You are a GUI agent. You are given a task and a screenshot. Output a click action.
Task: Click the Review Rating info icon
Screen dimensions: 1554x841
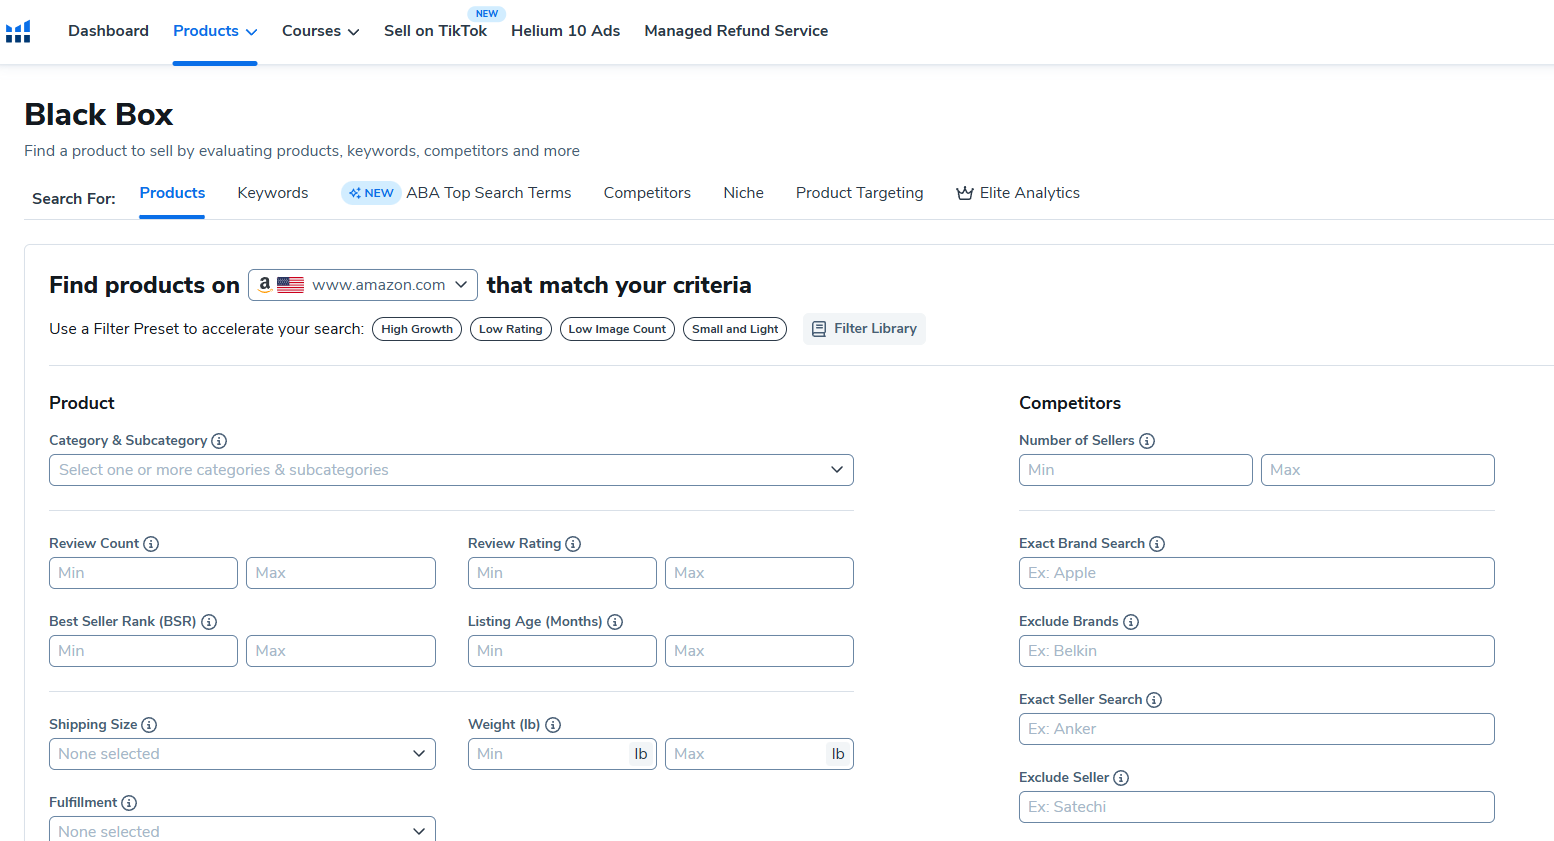point(573,544)
